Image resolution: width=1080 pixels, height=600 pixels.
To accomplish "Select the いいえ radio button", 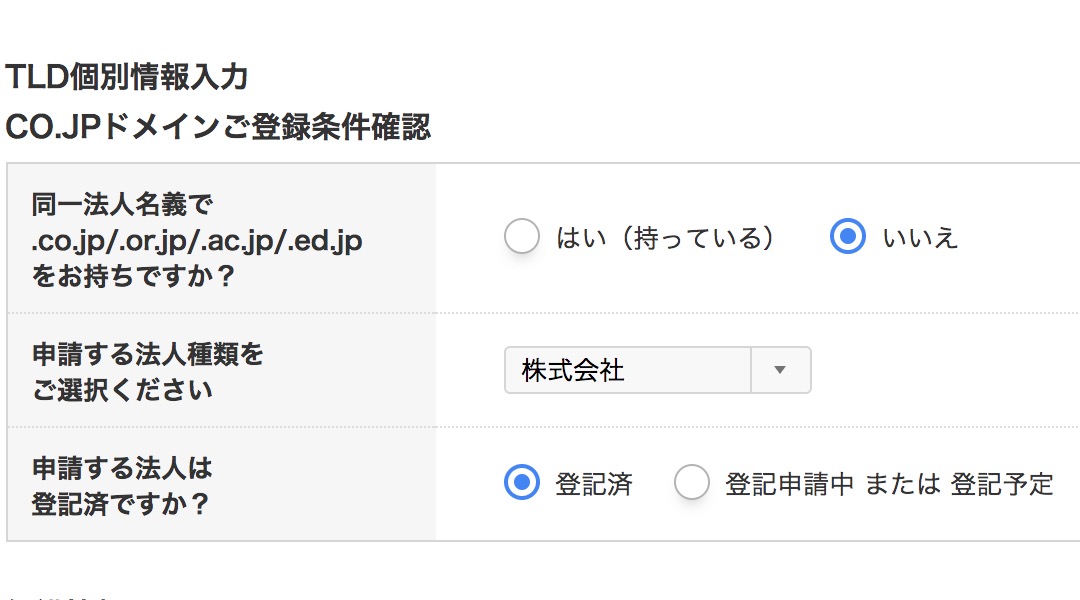I will pos(847,236).
